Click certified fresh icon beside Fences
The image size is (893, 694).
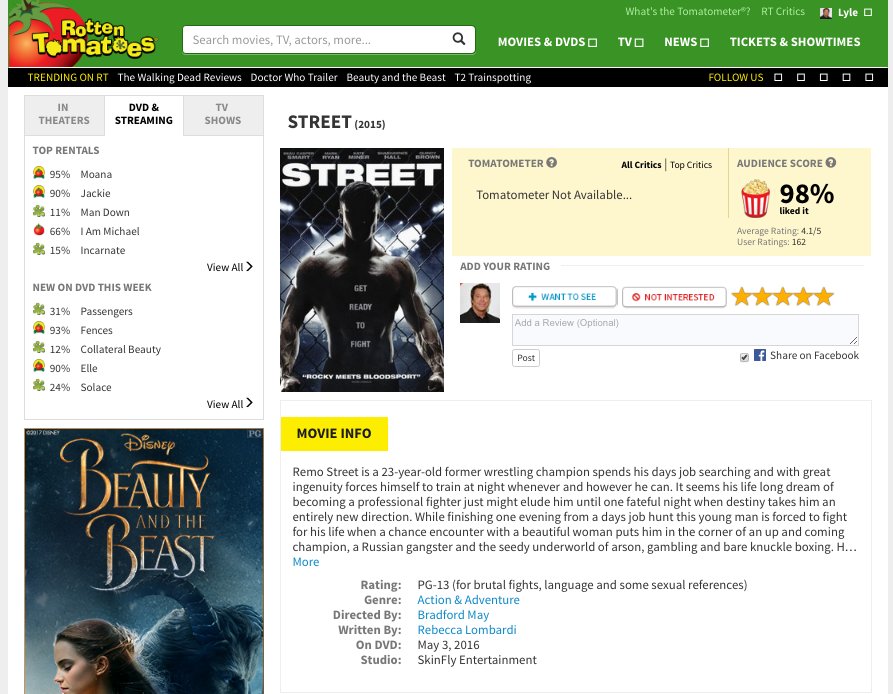[39, 328]
